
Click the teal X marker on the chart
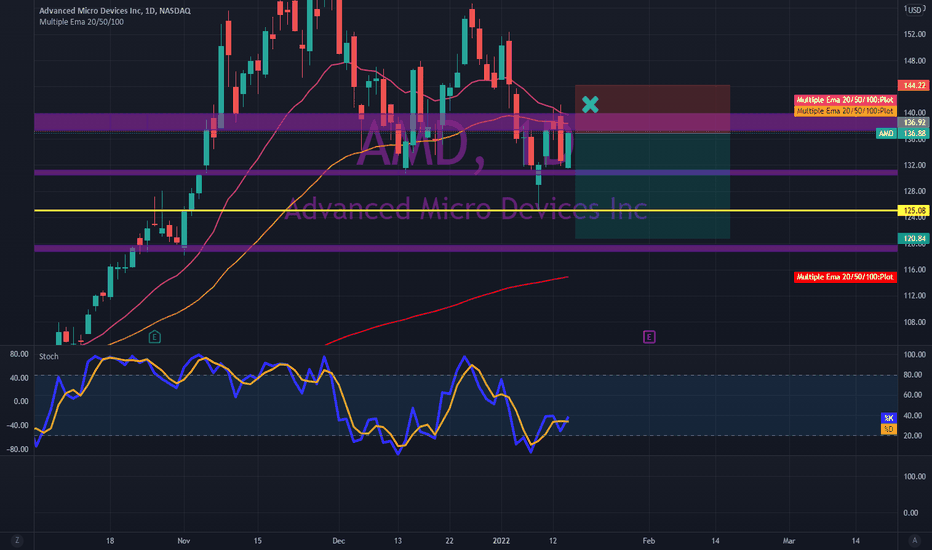[590, 105]
